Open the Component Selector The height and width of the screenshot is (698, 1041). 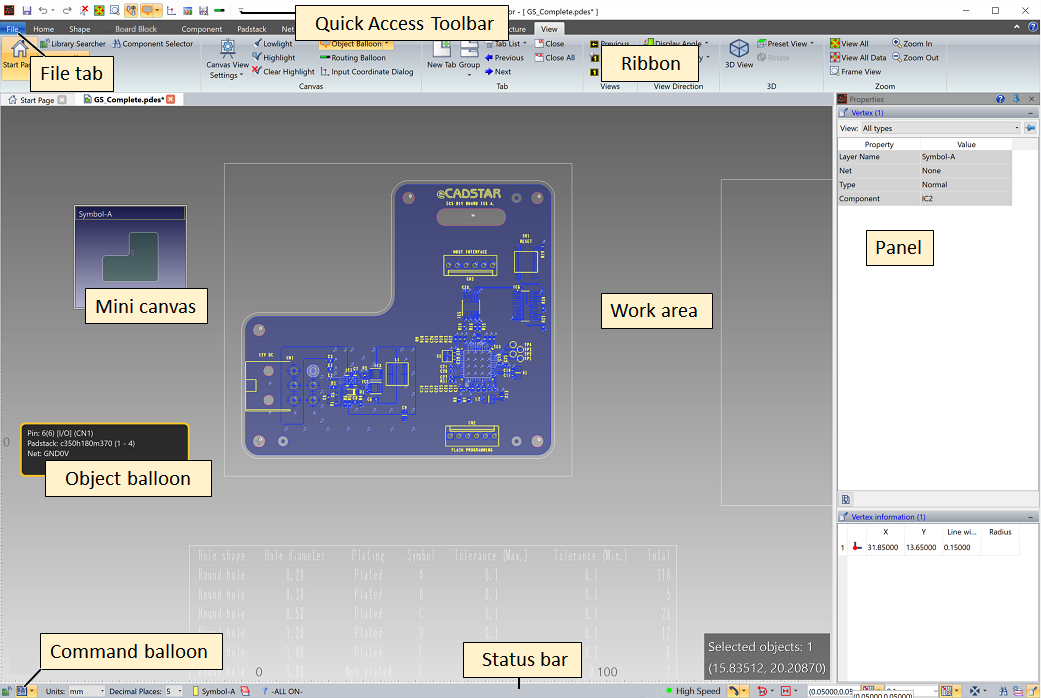tap(153, 44)
